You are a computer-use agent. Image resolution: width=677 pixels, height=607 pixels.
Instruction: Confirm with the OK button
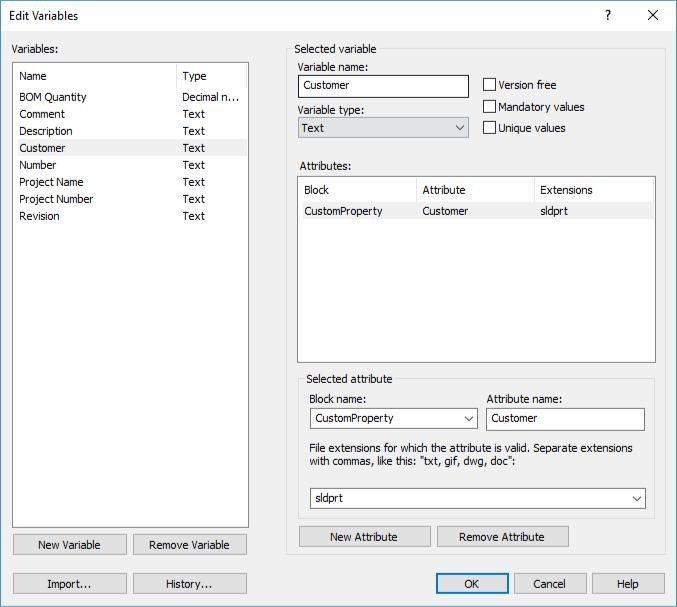[x=472, y=583]
